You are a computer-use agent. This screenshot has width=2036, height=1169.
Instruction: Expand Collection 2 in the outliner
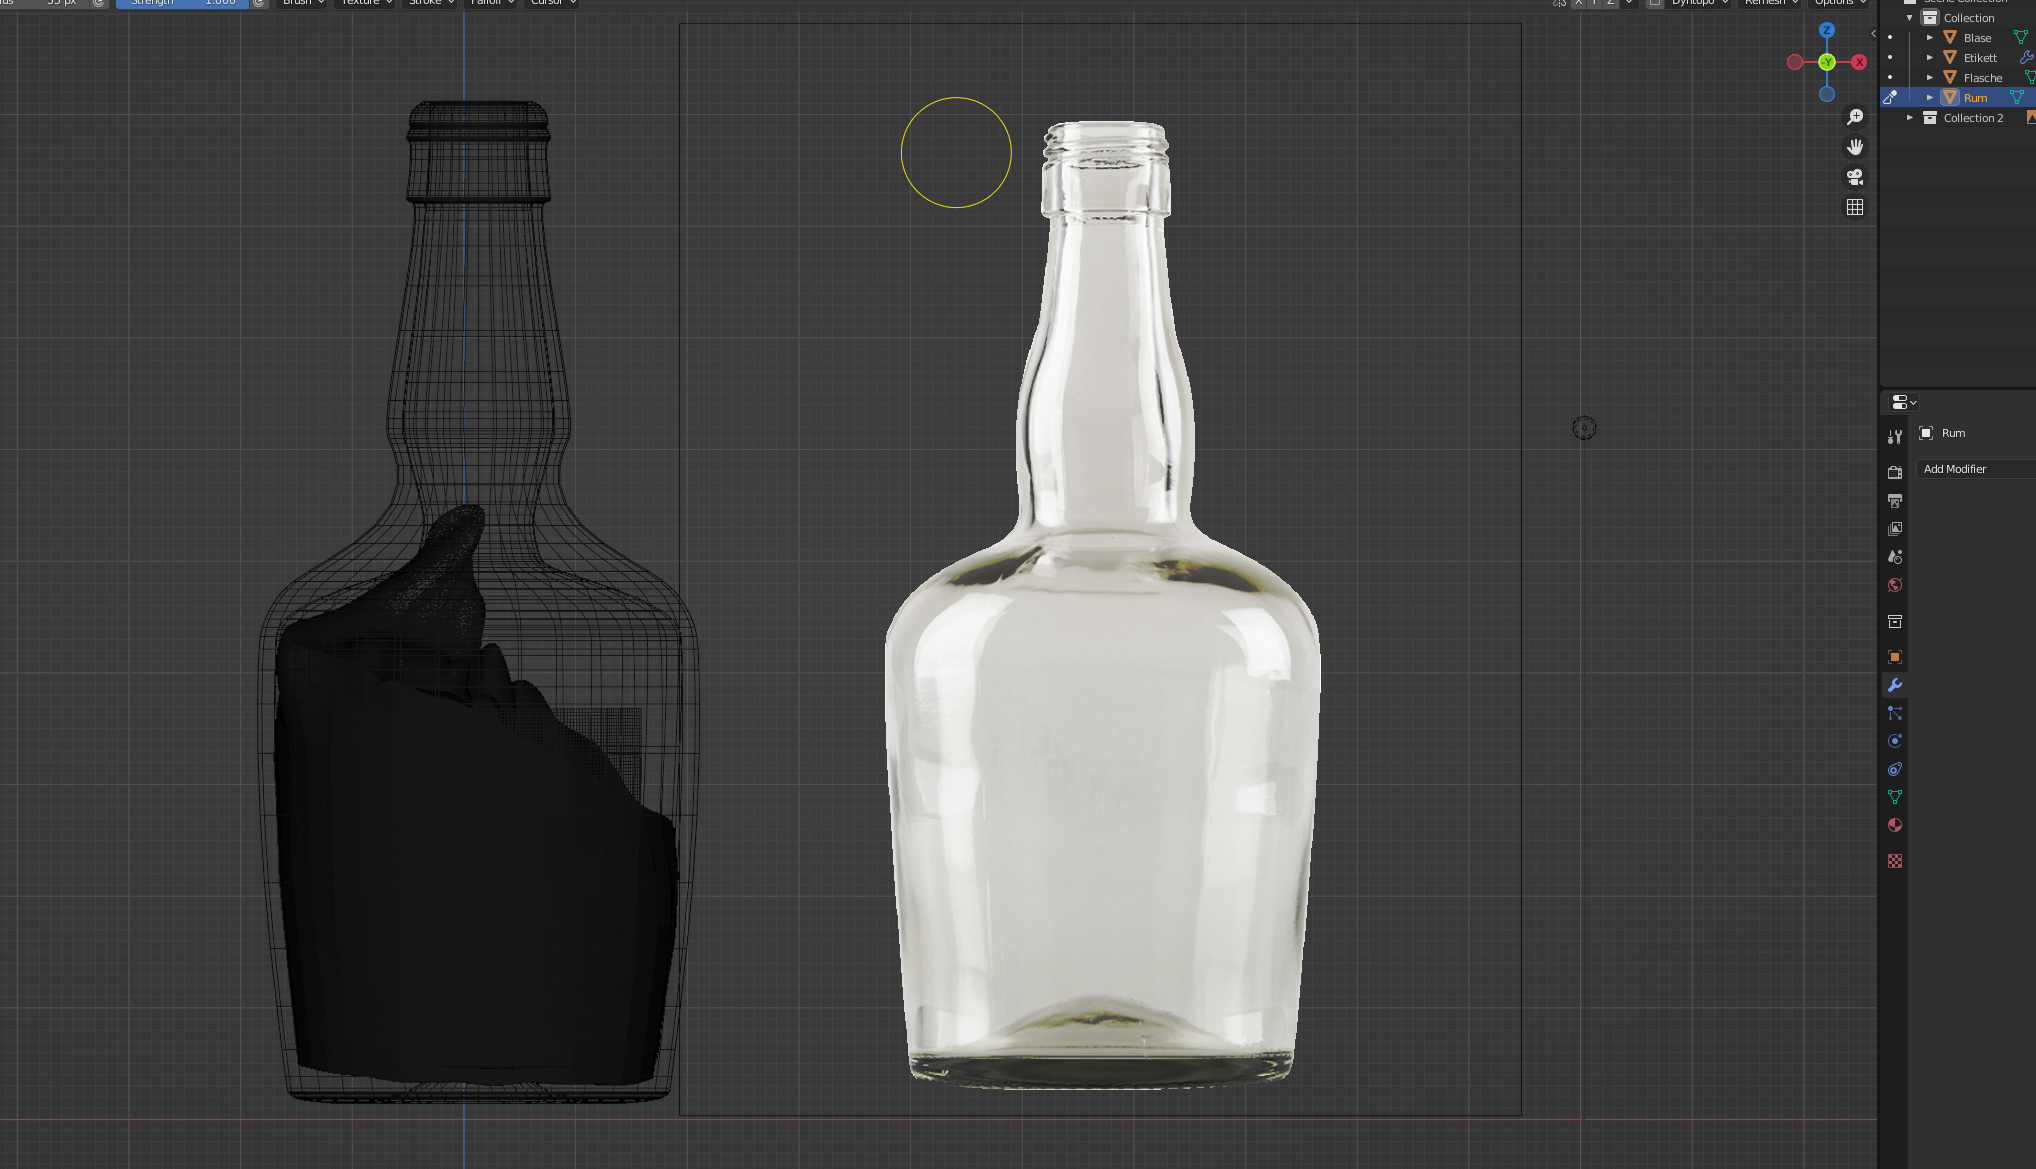tap(1910, 118)
